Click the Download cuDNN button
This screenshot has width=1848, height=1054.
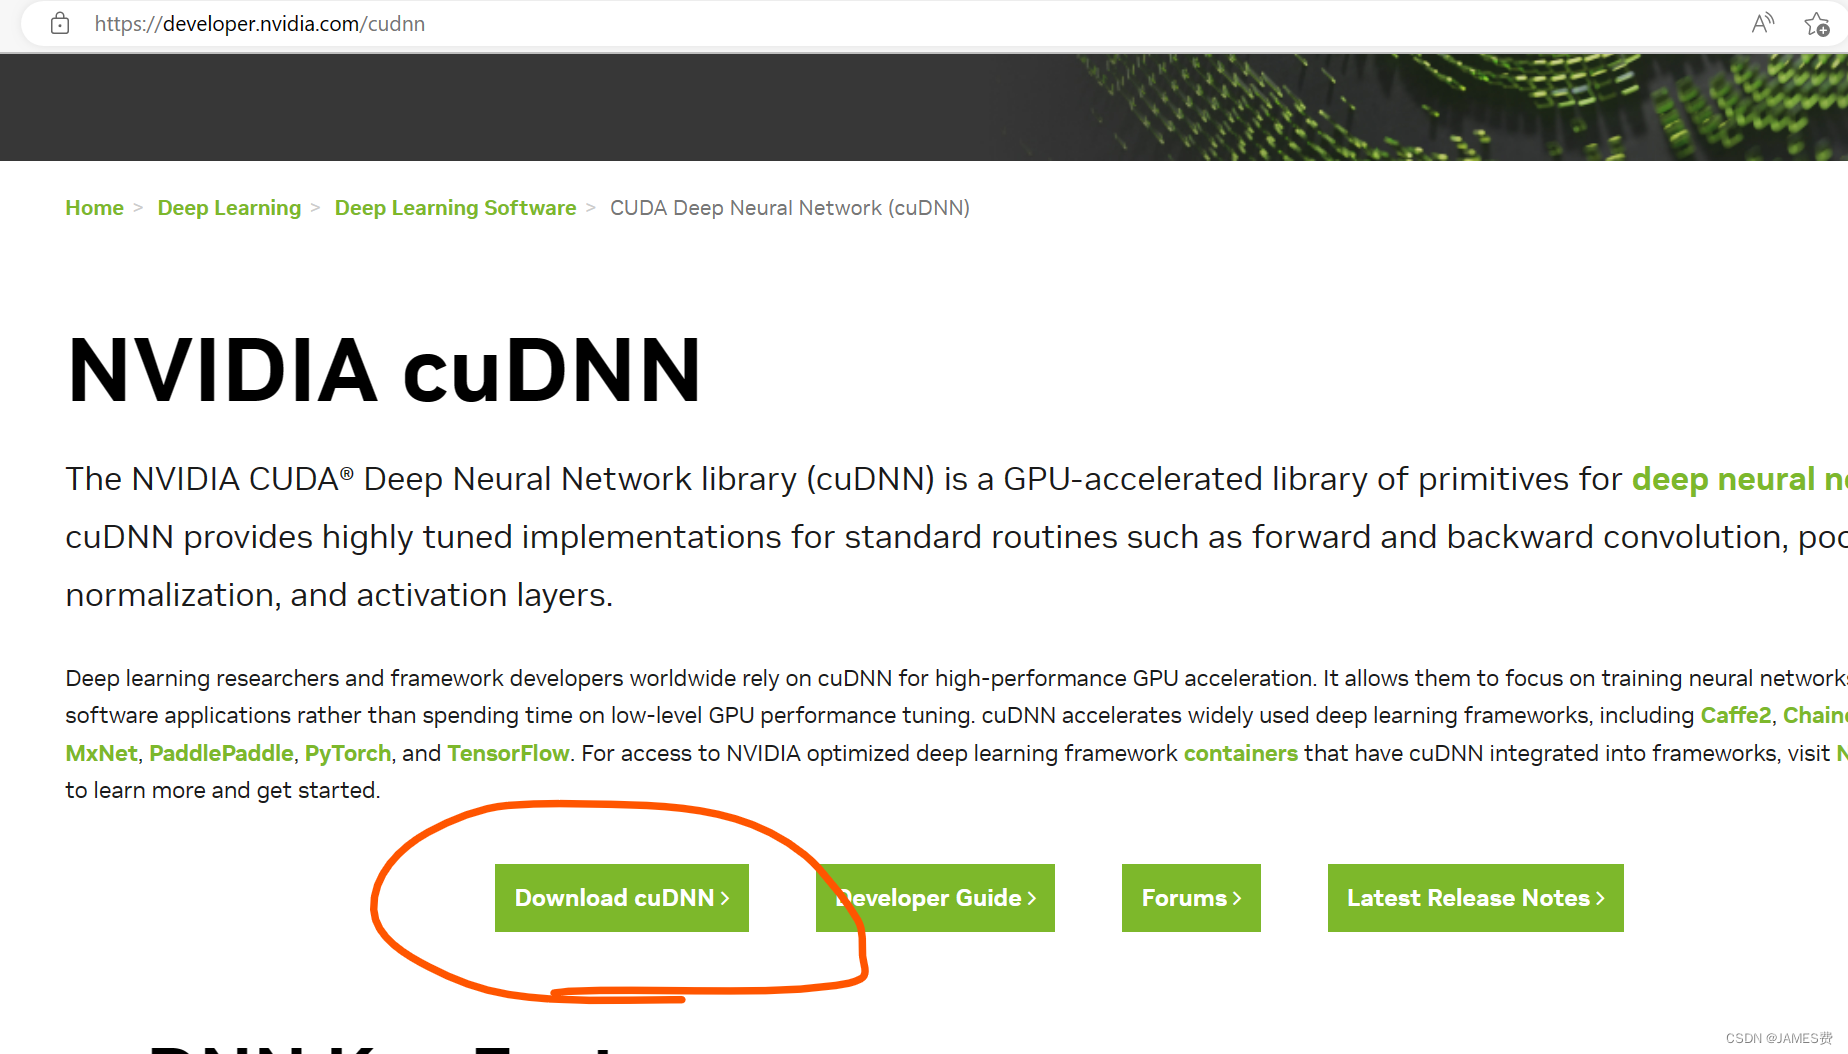[x=622, y=898]
